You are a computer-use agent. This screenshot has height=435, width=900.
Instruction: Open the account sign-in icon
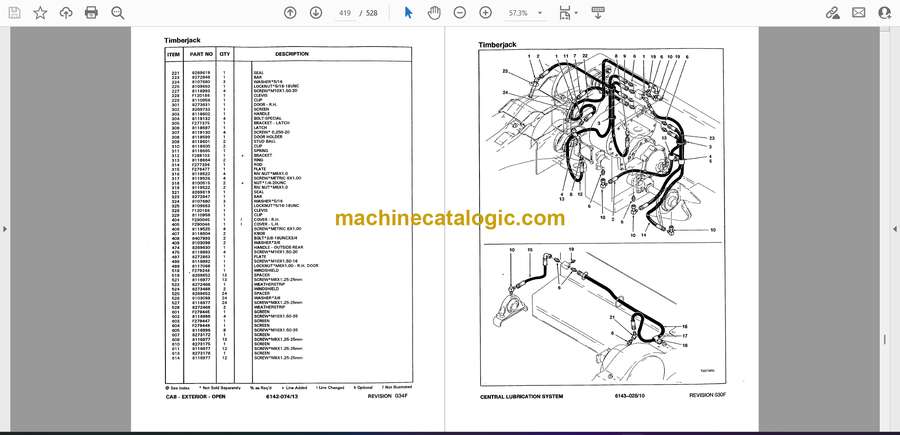tap(885, 13)
